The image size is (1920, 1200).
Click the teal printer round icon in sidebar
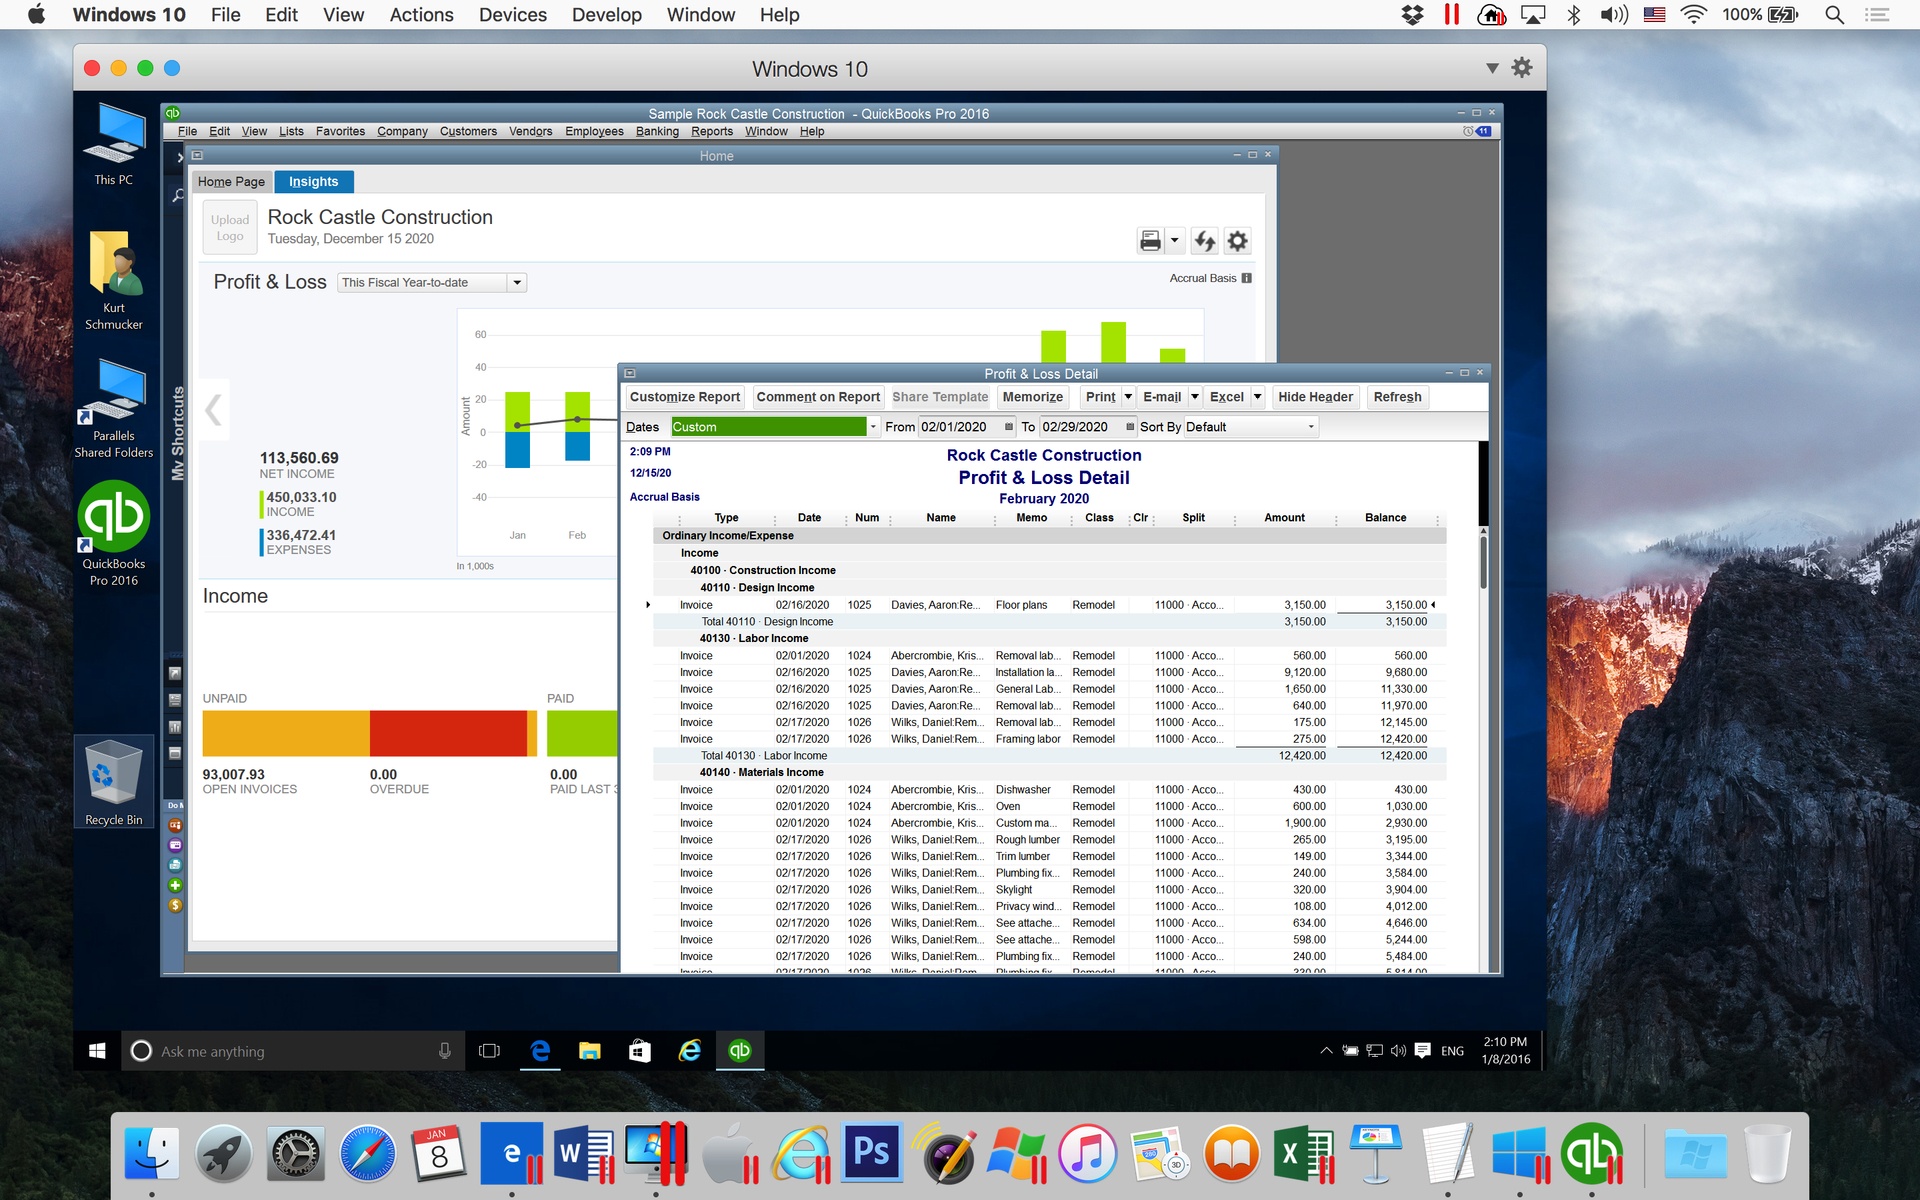(x=175, y=865)
